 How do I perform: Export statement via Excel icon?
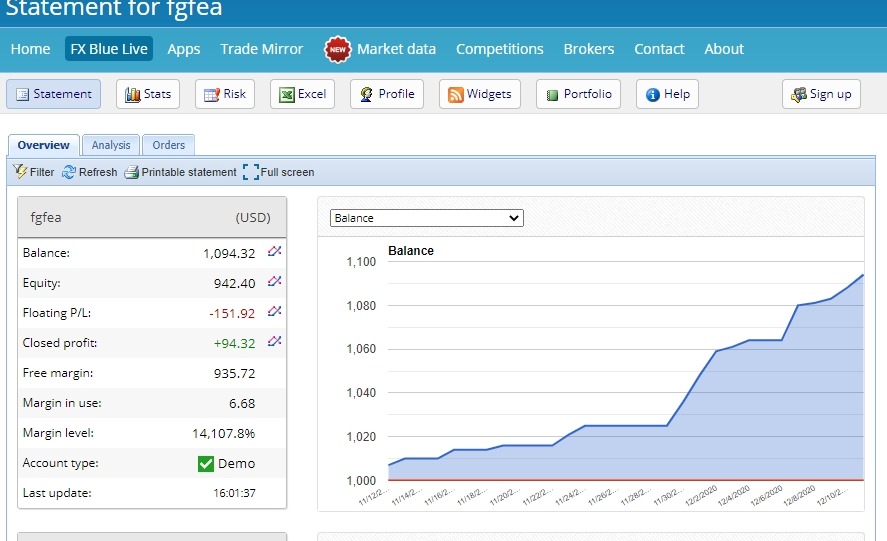point(287,94)
